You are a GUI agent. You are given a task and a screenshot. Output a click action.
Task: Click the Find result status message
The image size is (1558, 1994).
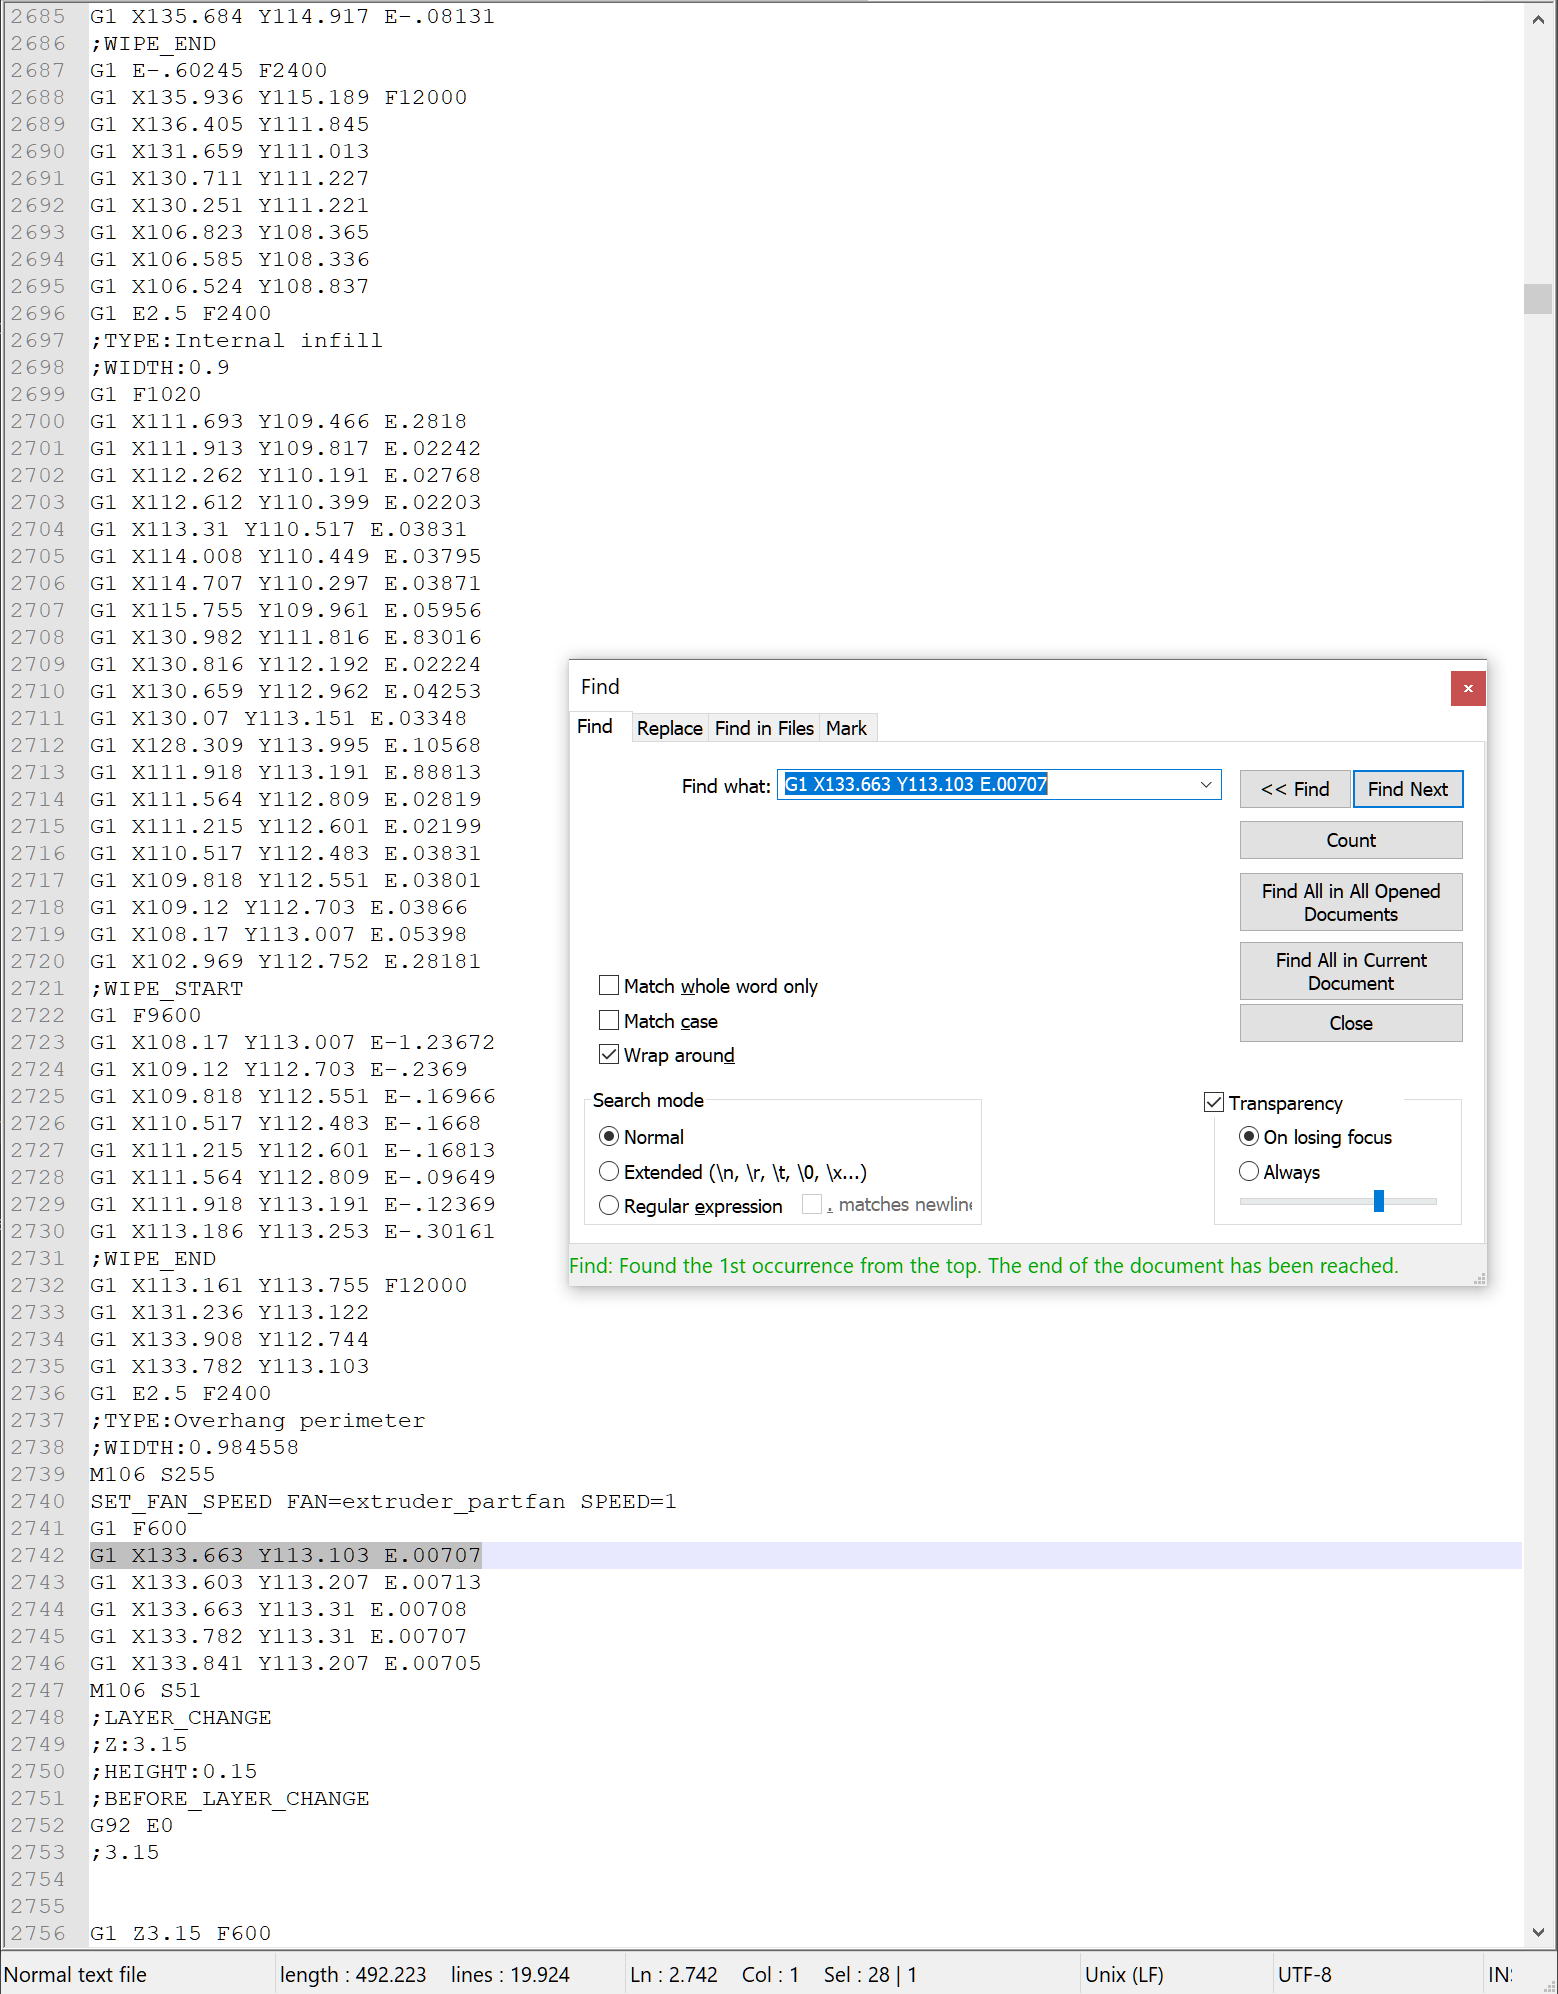pyautogui.click(x=983, y=1265)
